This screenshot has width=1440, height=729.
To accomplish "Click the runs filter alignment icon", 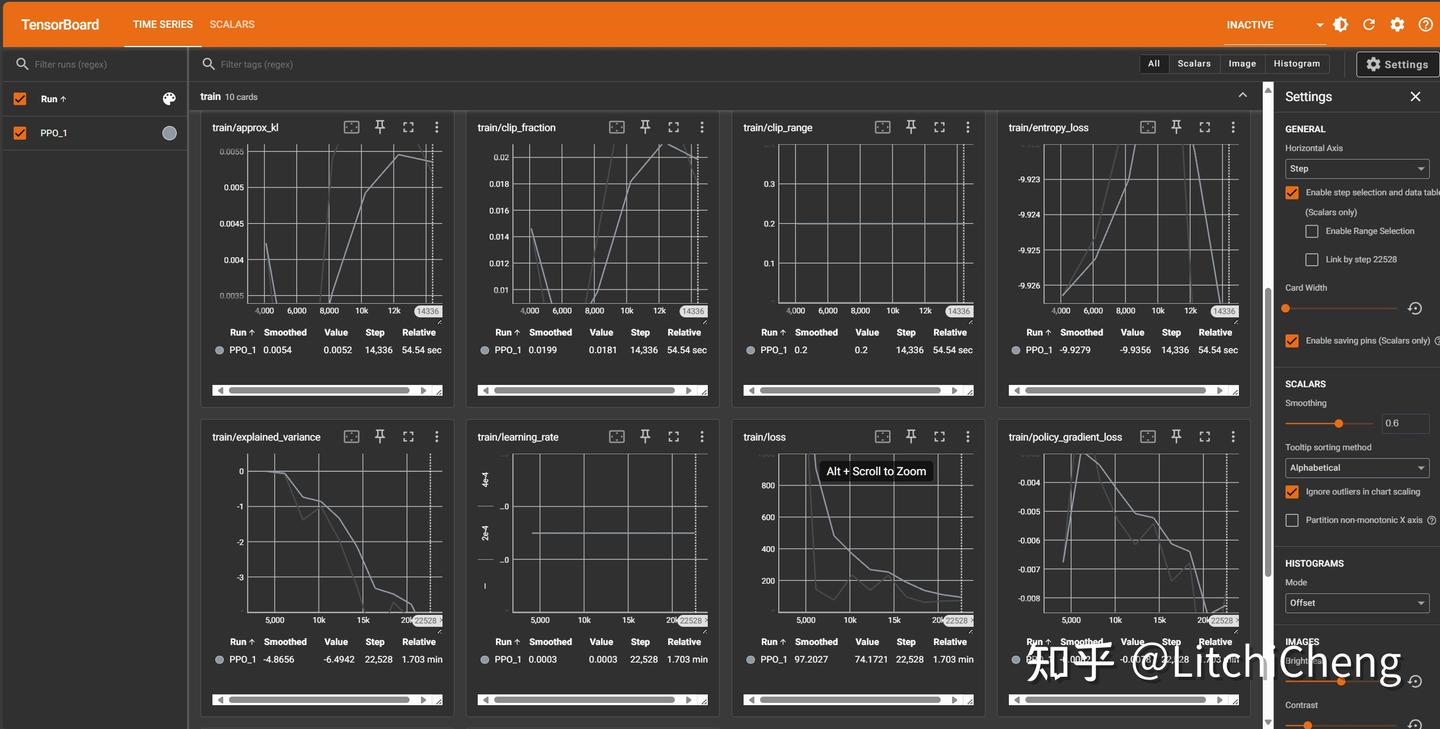I will point(169,98).
